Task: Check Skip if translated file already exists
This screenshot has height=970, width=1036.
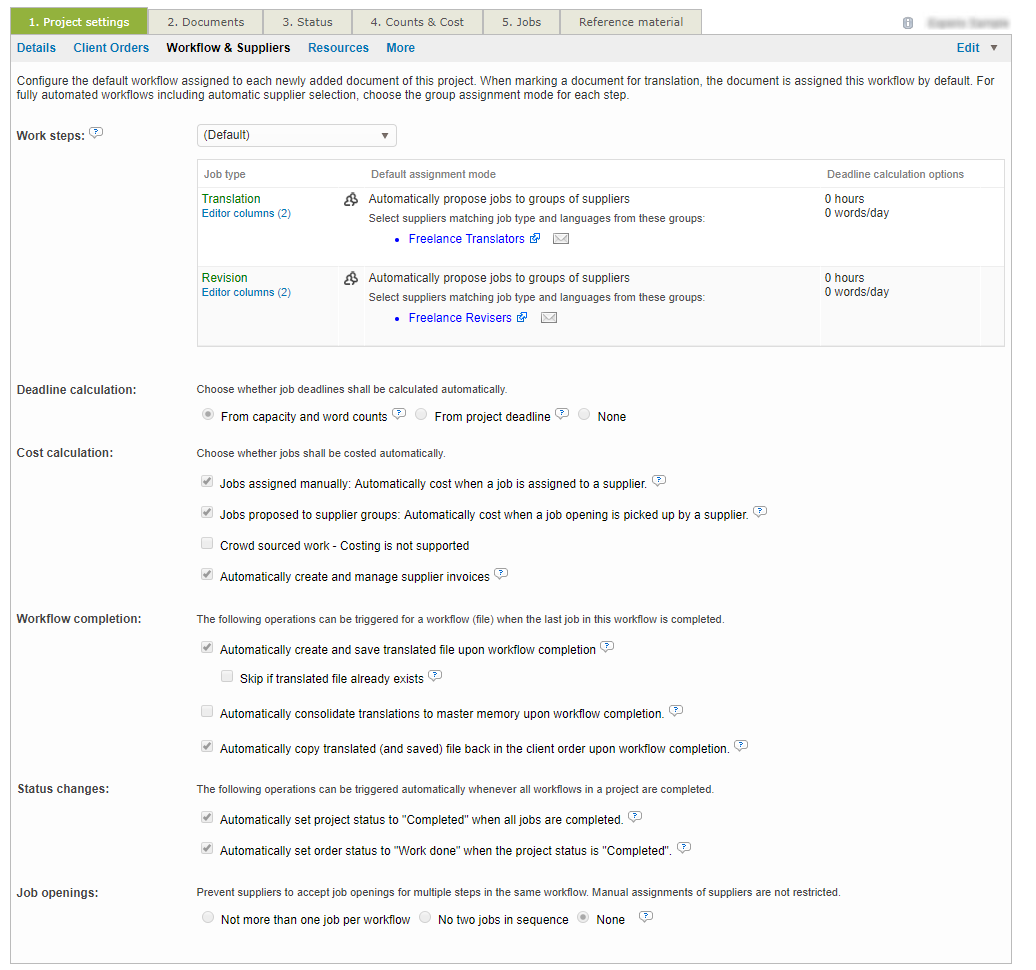Action: point(227,677)
